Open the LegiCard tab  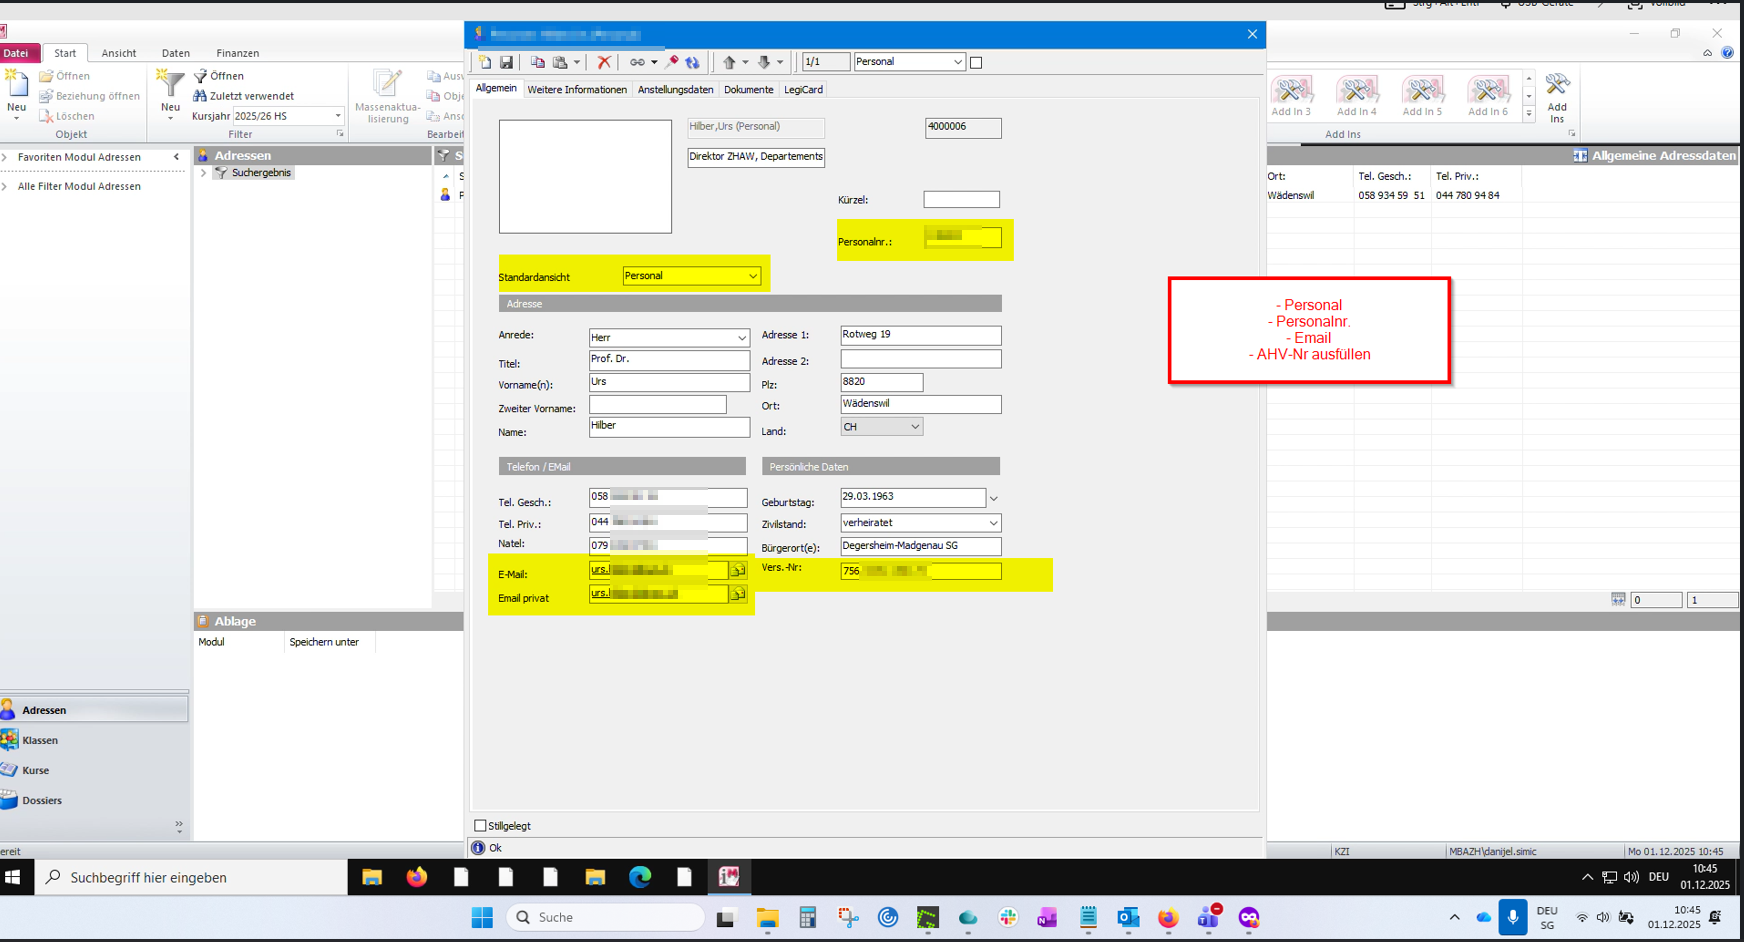click(803, 90)
